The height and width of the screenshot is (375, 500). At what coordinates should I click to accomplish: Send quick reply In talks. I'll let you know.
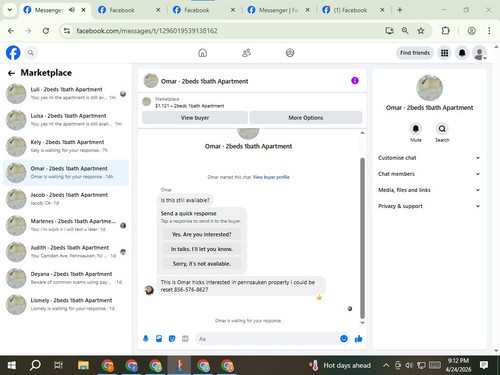click(x=202, y=249)
